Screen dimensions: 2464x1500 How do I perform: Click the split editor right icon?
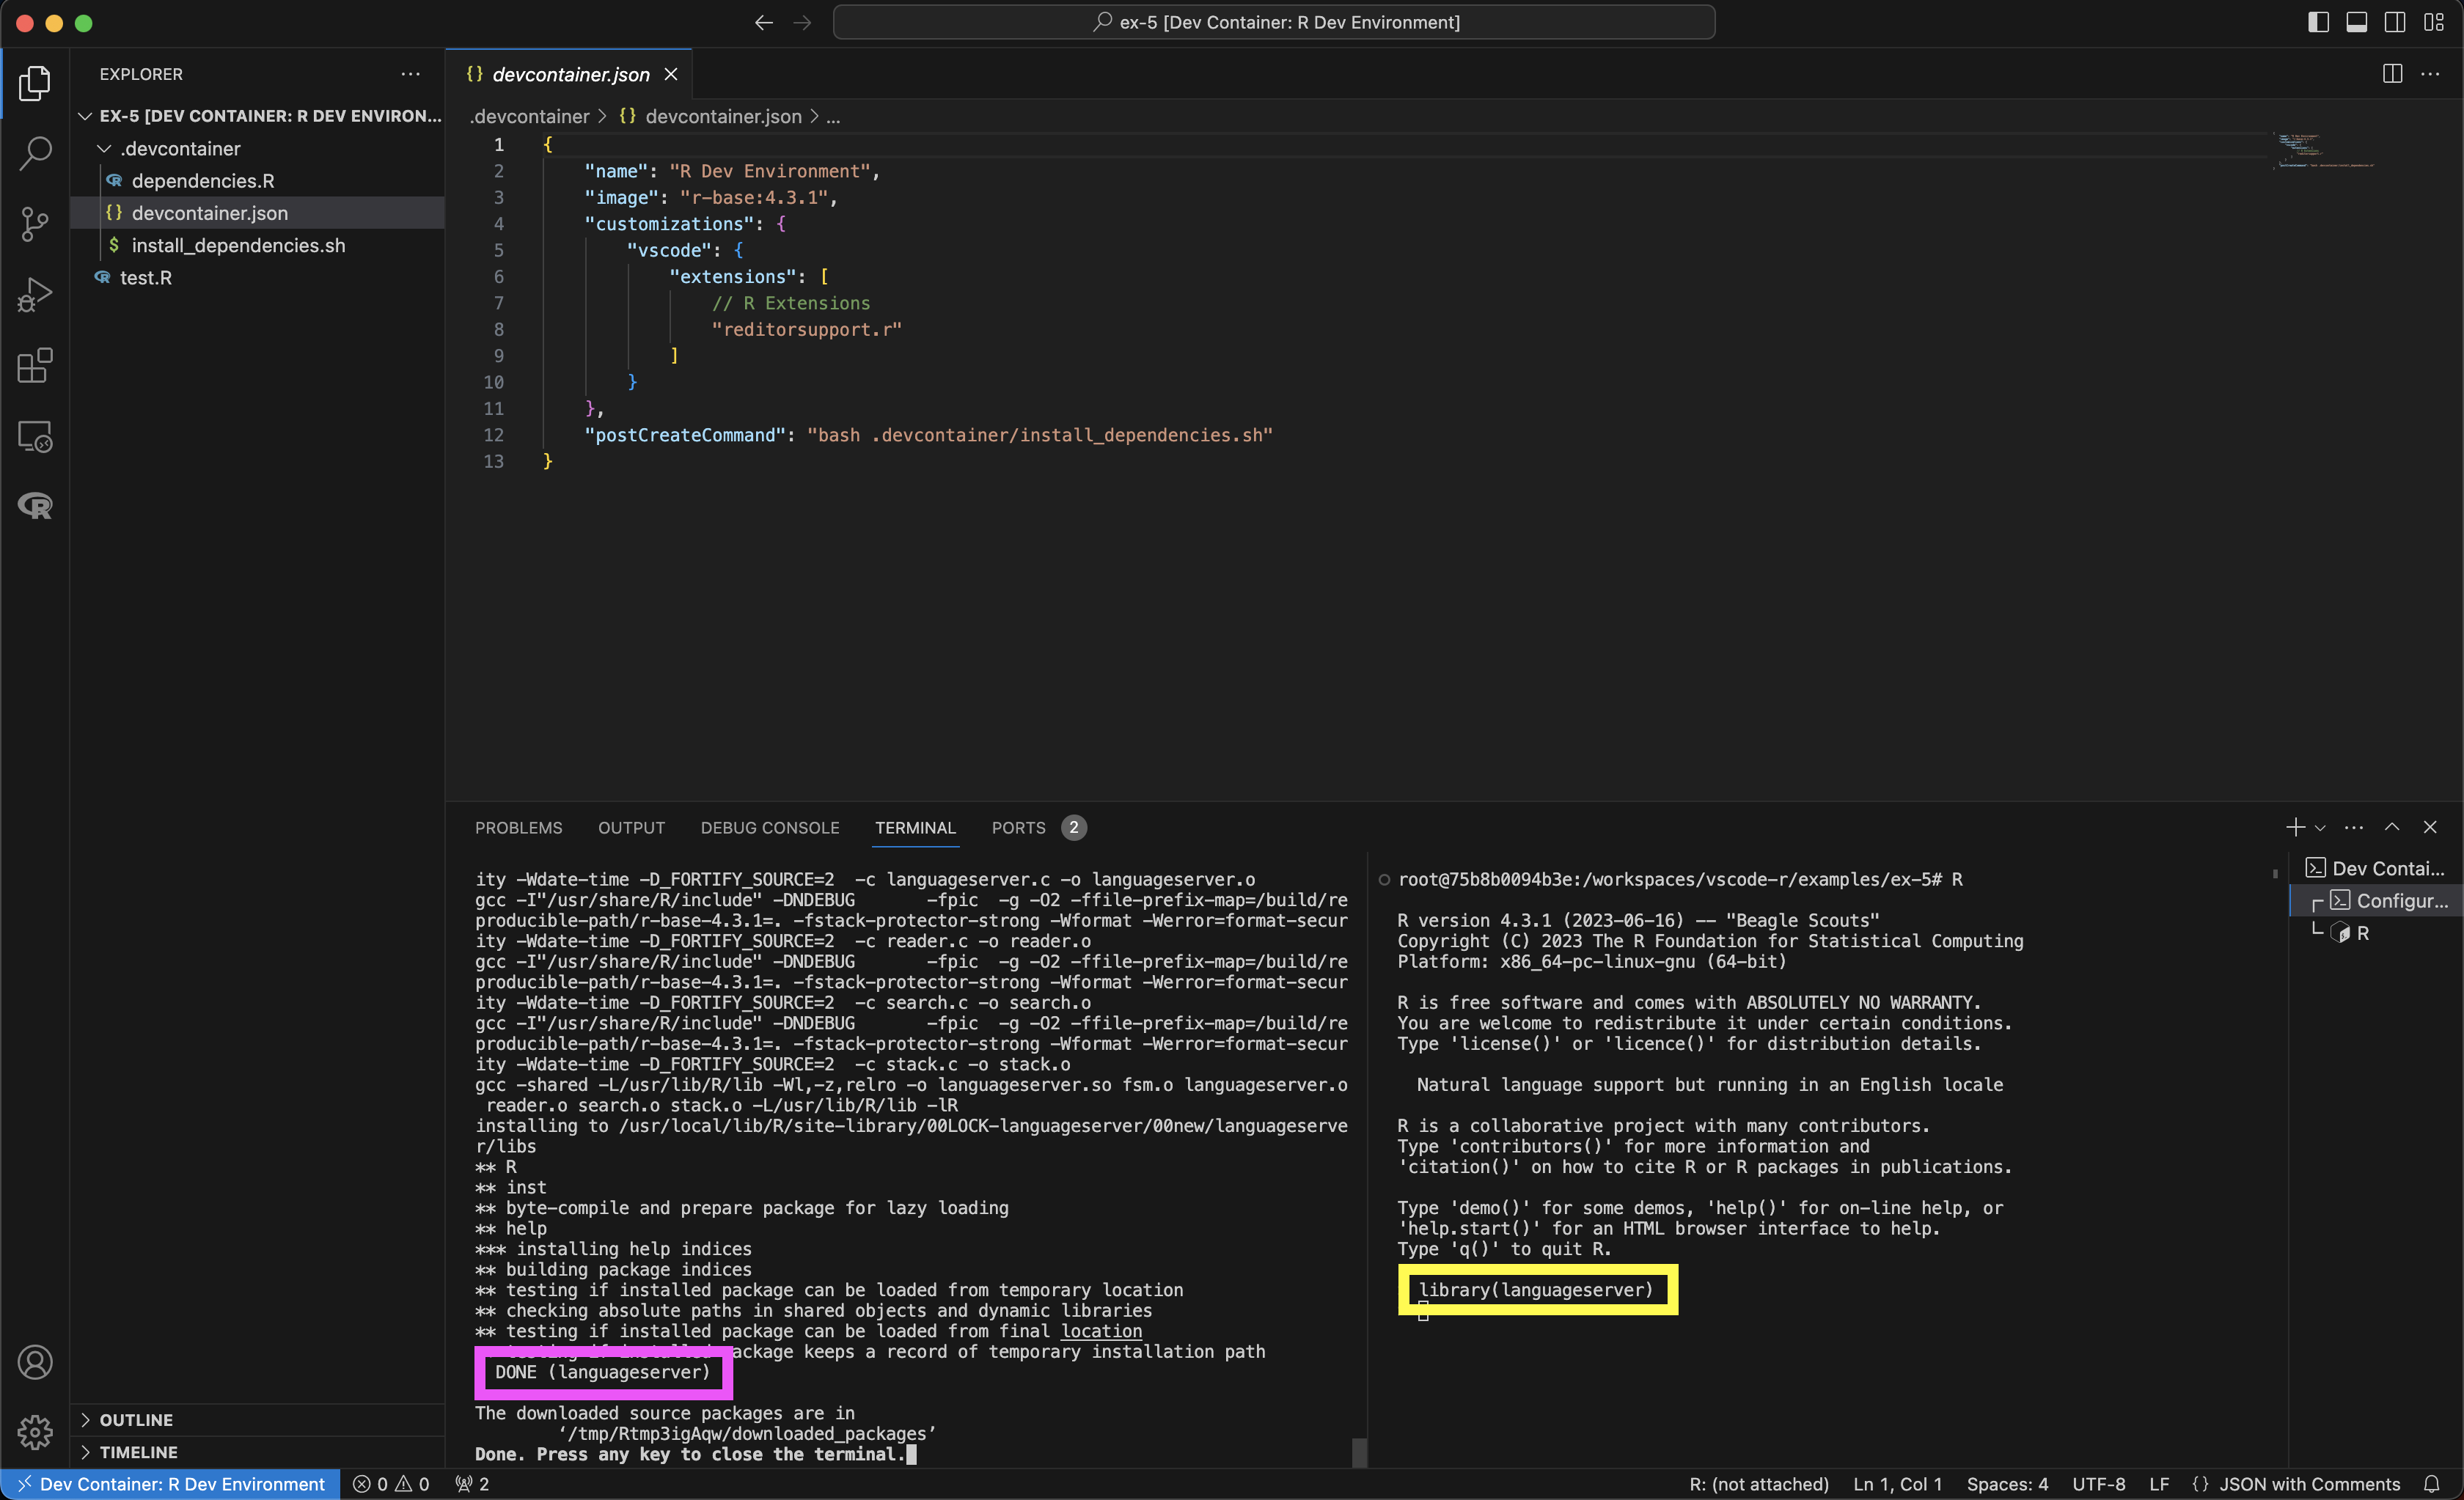pyautogui.click(x=2392, y=74)
